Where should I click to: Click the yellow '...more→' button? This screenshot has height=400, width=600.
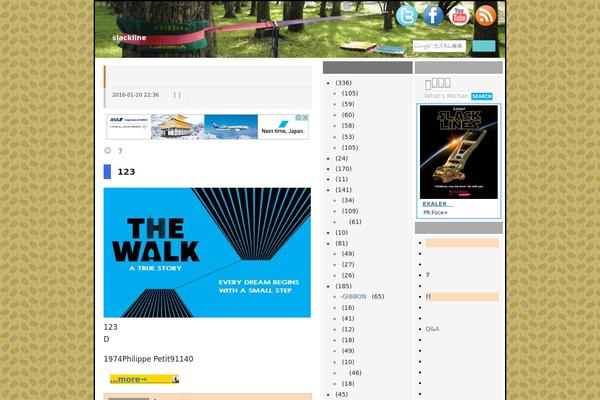(x=144, y=379)
